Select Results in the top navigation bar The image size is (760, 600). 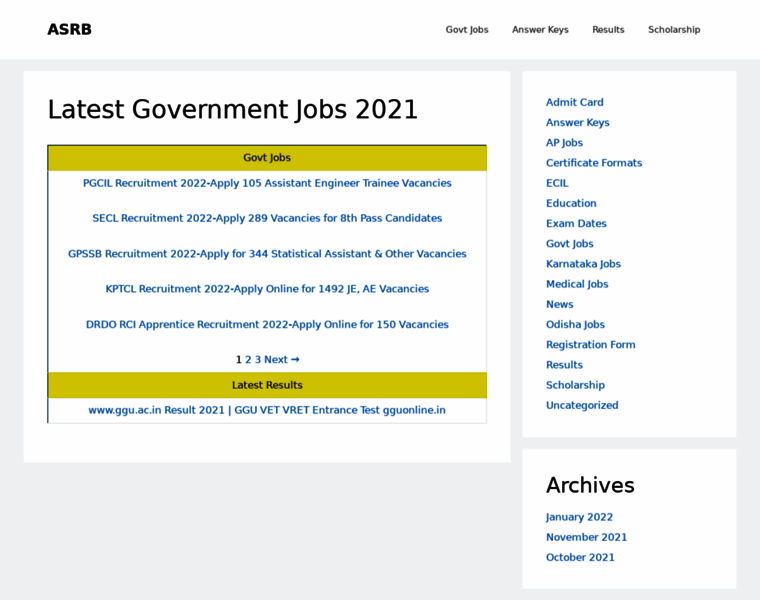[608, 30]
